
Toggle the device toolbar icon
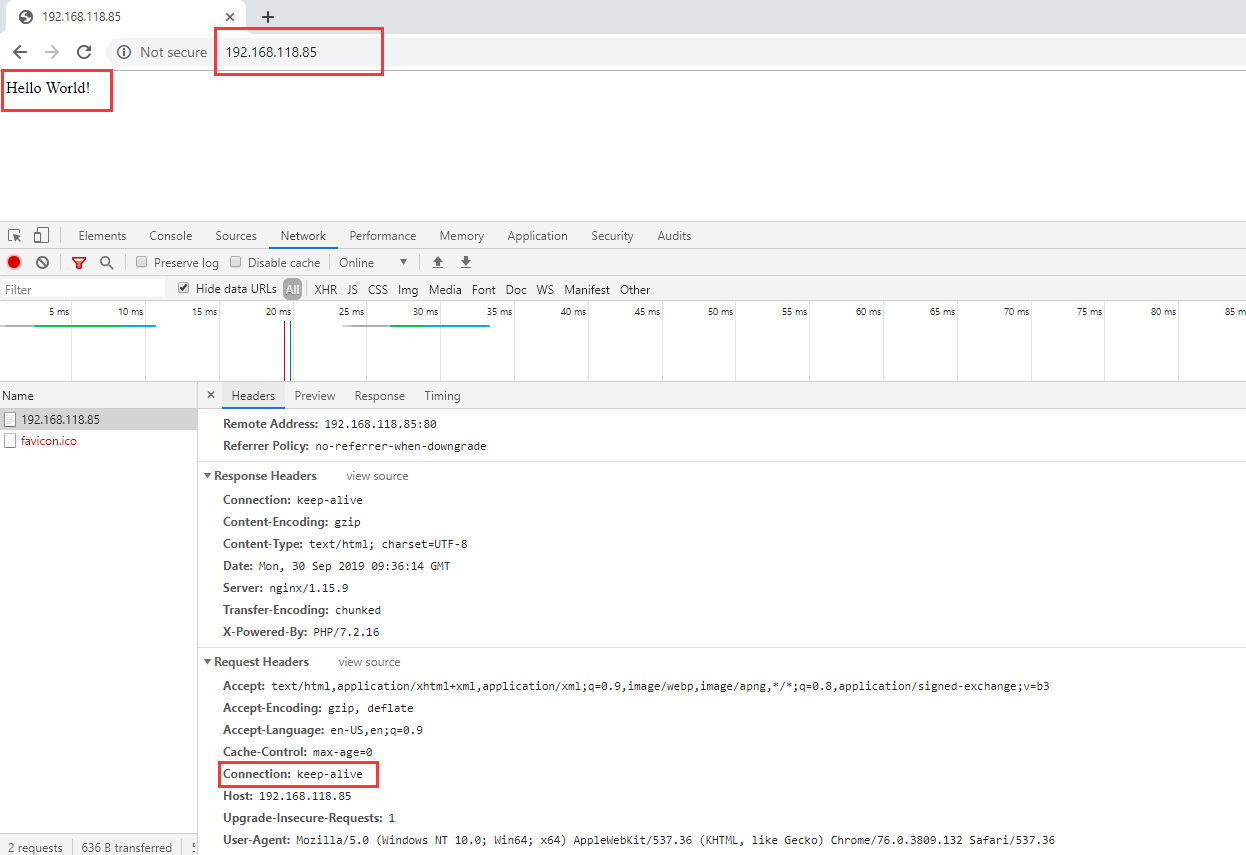41,236
